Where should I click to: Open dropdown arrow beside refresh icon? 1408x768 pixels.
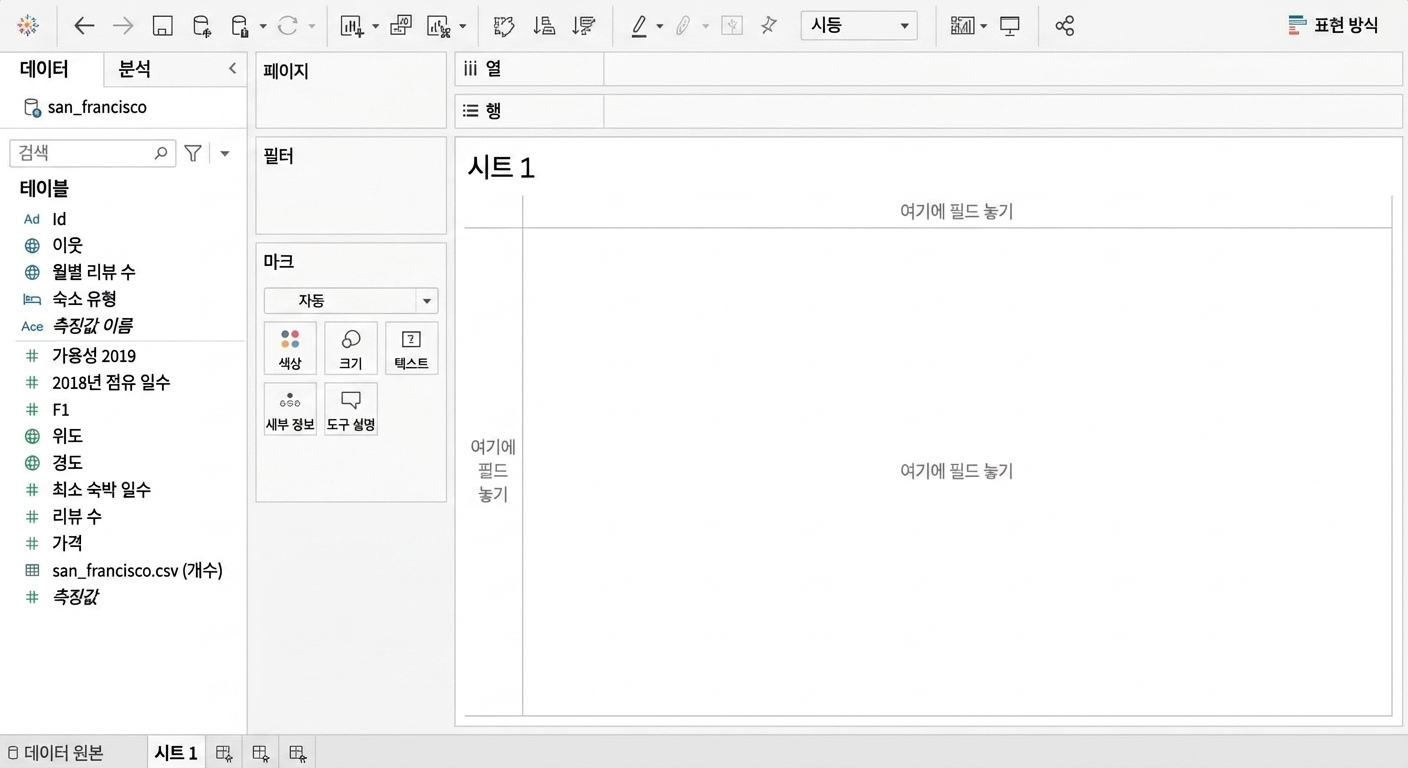pos(312,27)
